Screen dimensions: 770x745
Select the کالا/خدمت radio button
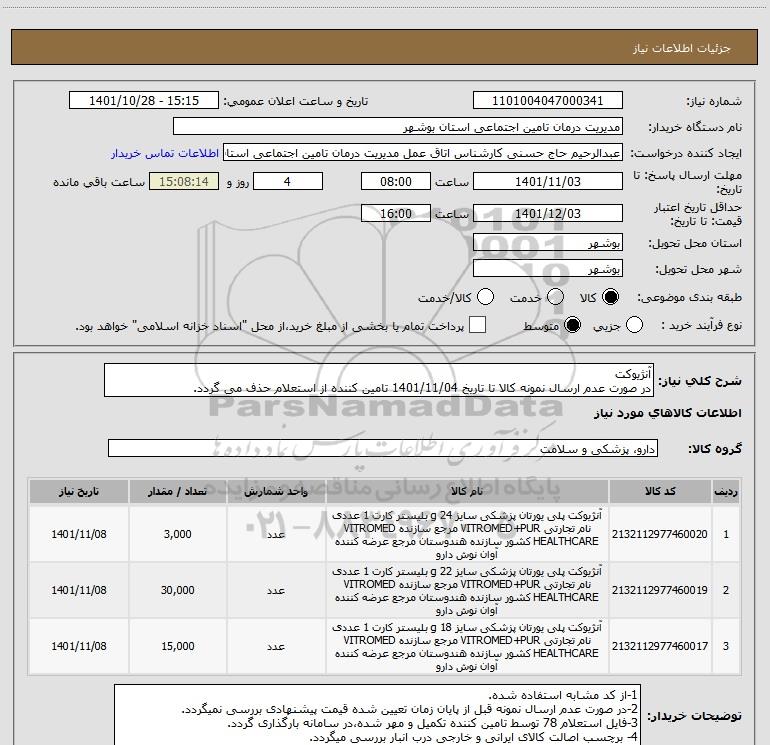pyautogui.click(x=486, y=297)
